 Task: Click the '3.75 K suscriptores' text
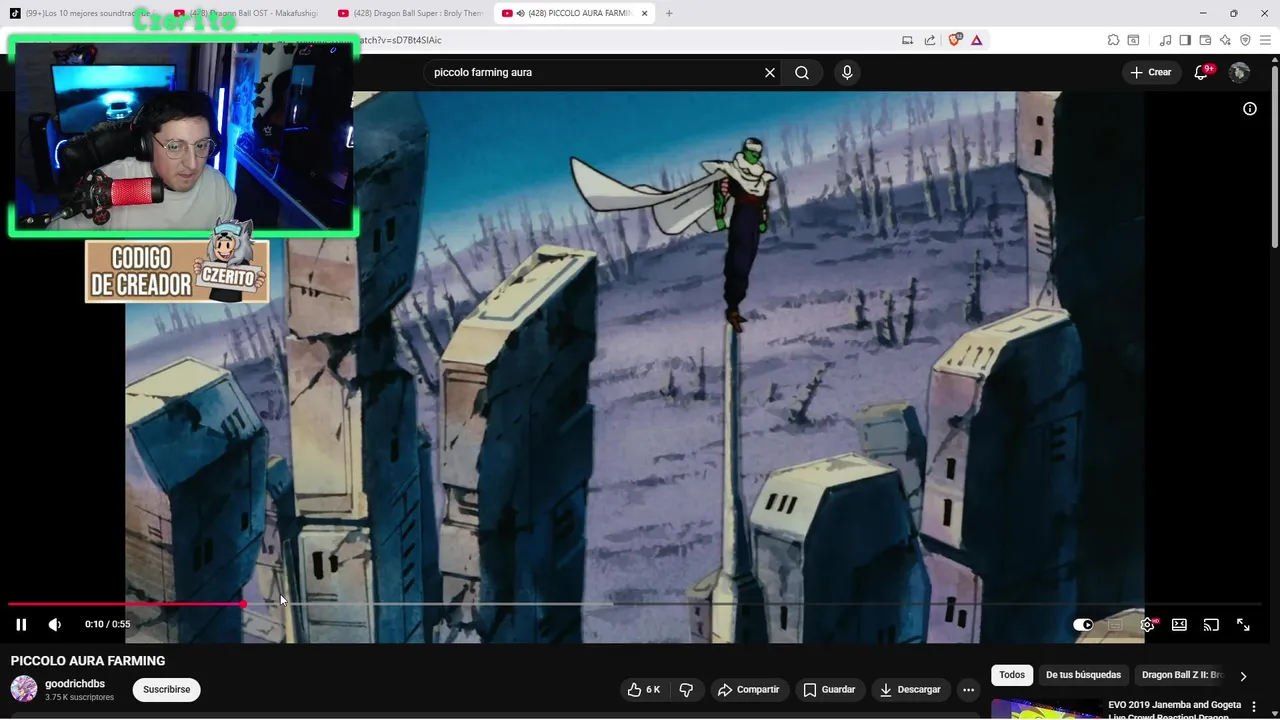(x=79, y=697)
